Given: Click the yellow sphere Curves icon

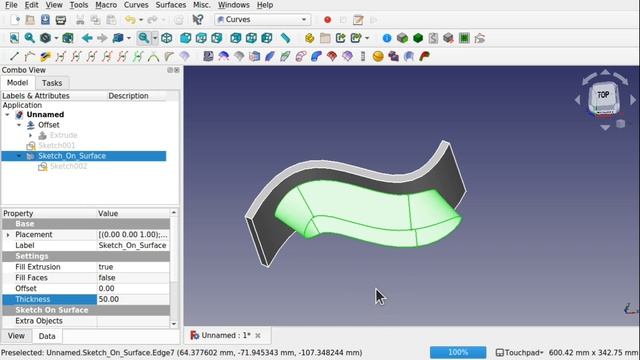Looking at the screenshot, I should pos(378,56).
